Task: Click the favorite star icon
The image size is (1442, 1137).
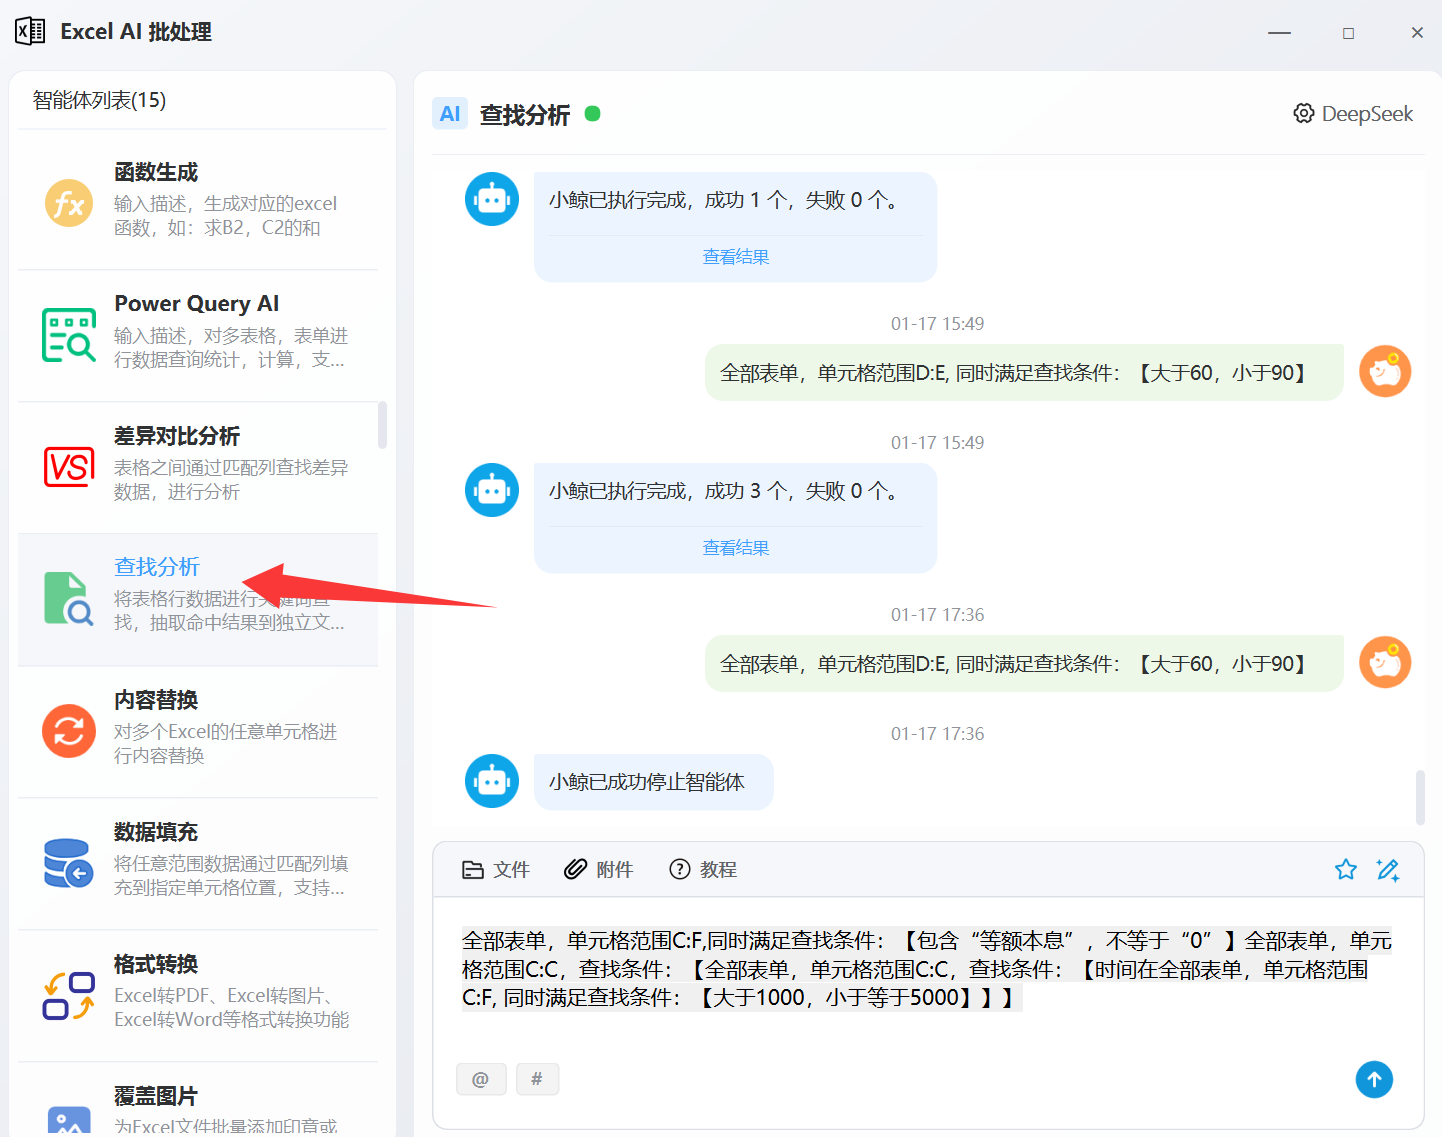Action: tap(1346, 869)
